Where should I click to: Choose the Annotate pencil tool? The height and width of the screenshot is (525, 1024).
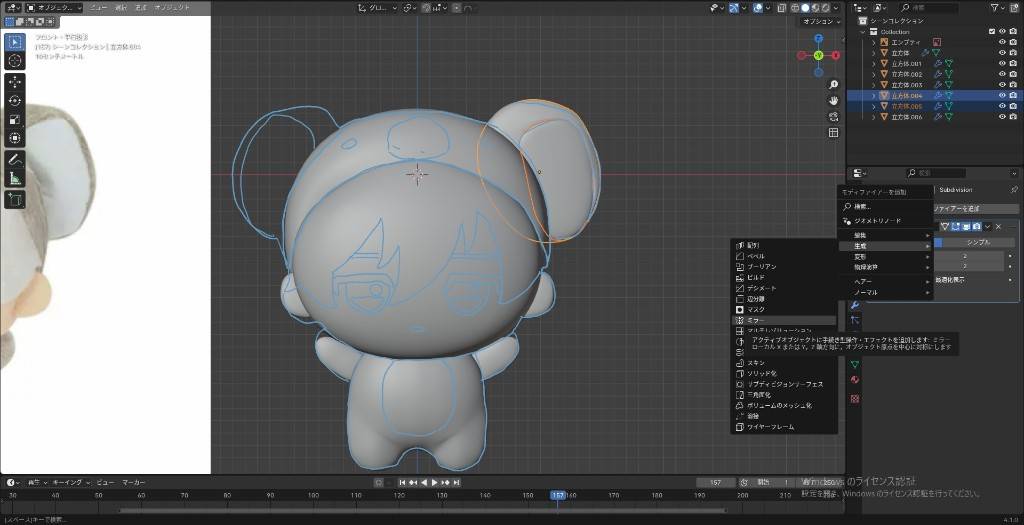(15, 160)
